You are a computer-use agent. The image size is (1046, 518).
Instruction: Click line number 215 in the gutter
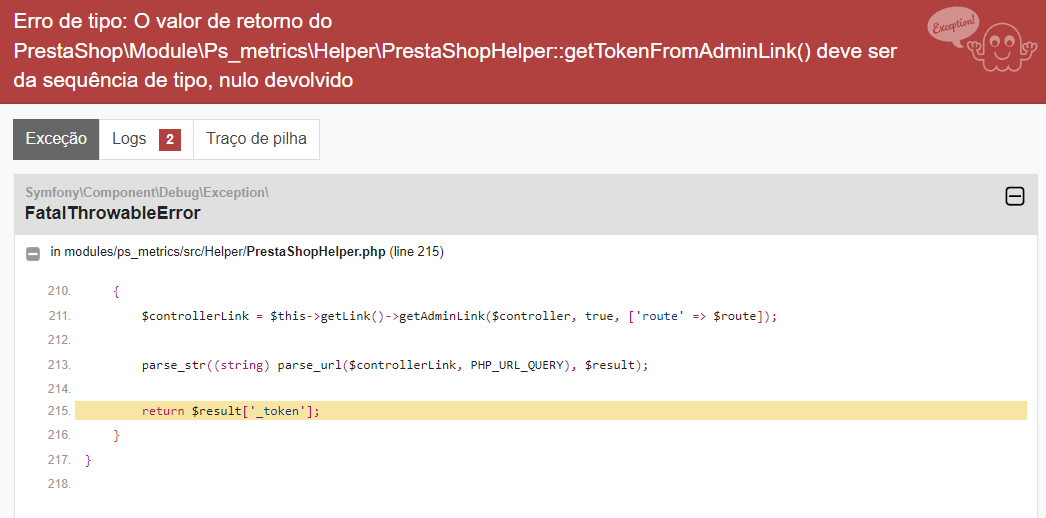point(59,411)
